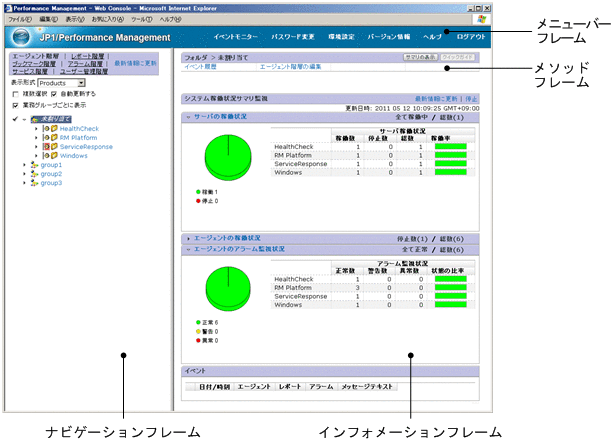Click the server status green pie chart
Viewport: 613px width, 445px height.
tap(228, 158)
